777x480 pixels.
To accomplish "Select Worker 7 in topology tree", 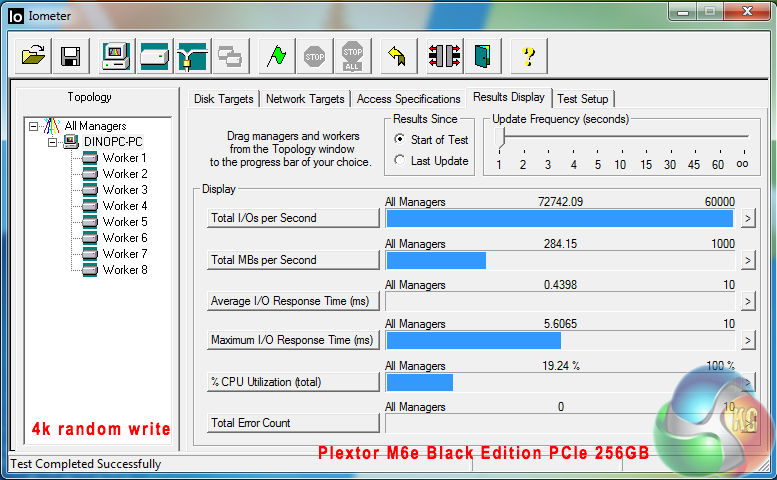I will pyautogui.click(x=125, y=254).
